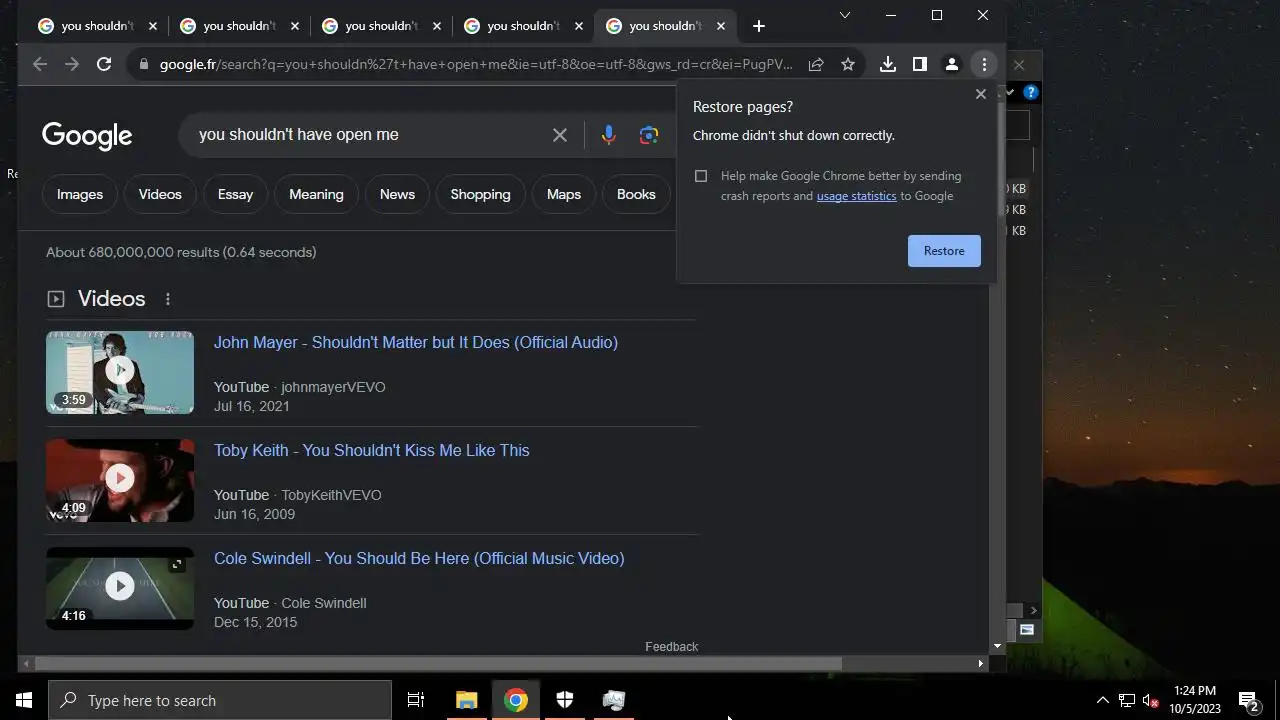
Task: Search by image with Google Lens icon
Action: [x=649, y=135]
